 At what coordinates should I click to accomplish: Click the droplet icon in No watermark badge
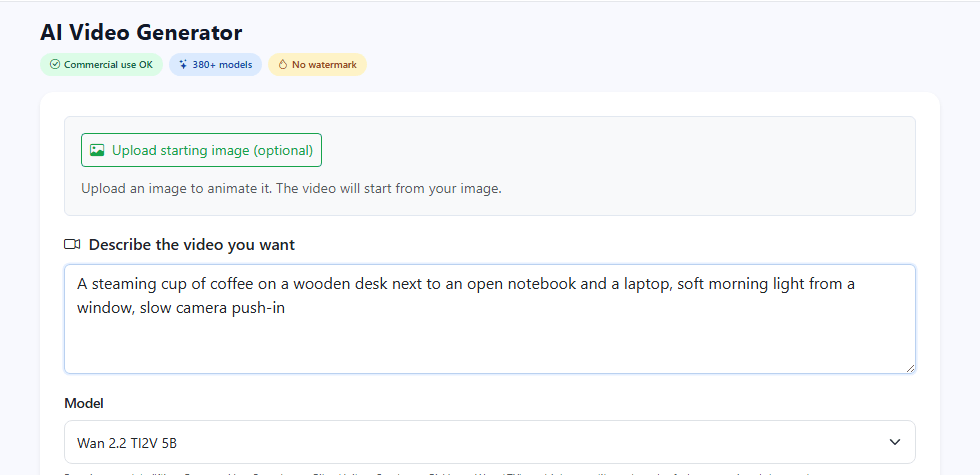click(x=282, y=64)
